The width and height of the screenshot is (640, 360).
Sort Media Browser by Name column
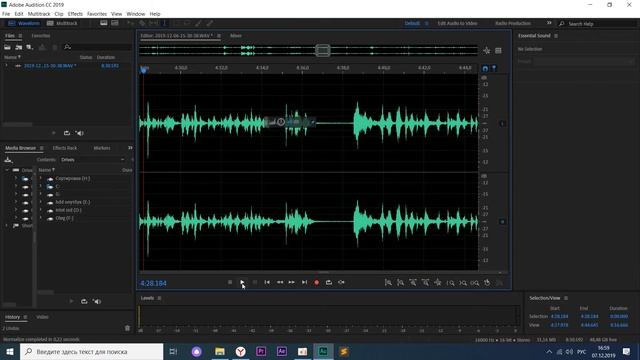pos(46,170)
